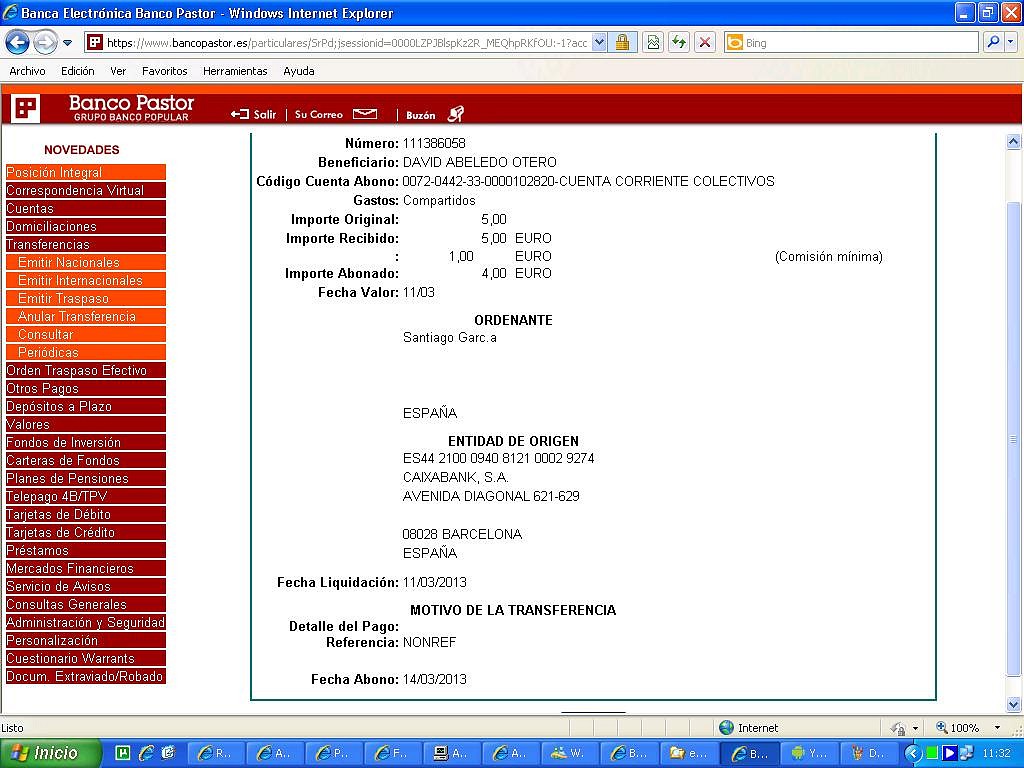This screenshot has height=768, width=1024.
Task: Open Cuestionario Warrants
Action: click(x=86, y=658)
